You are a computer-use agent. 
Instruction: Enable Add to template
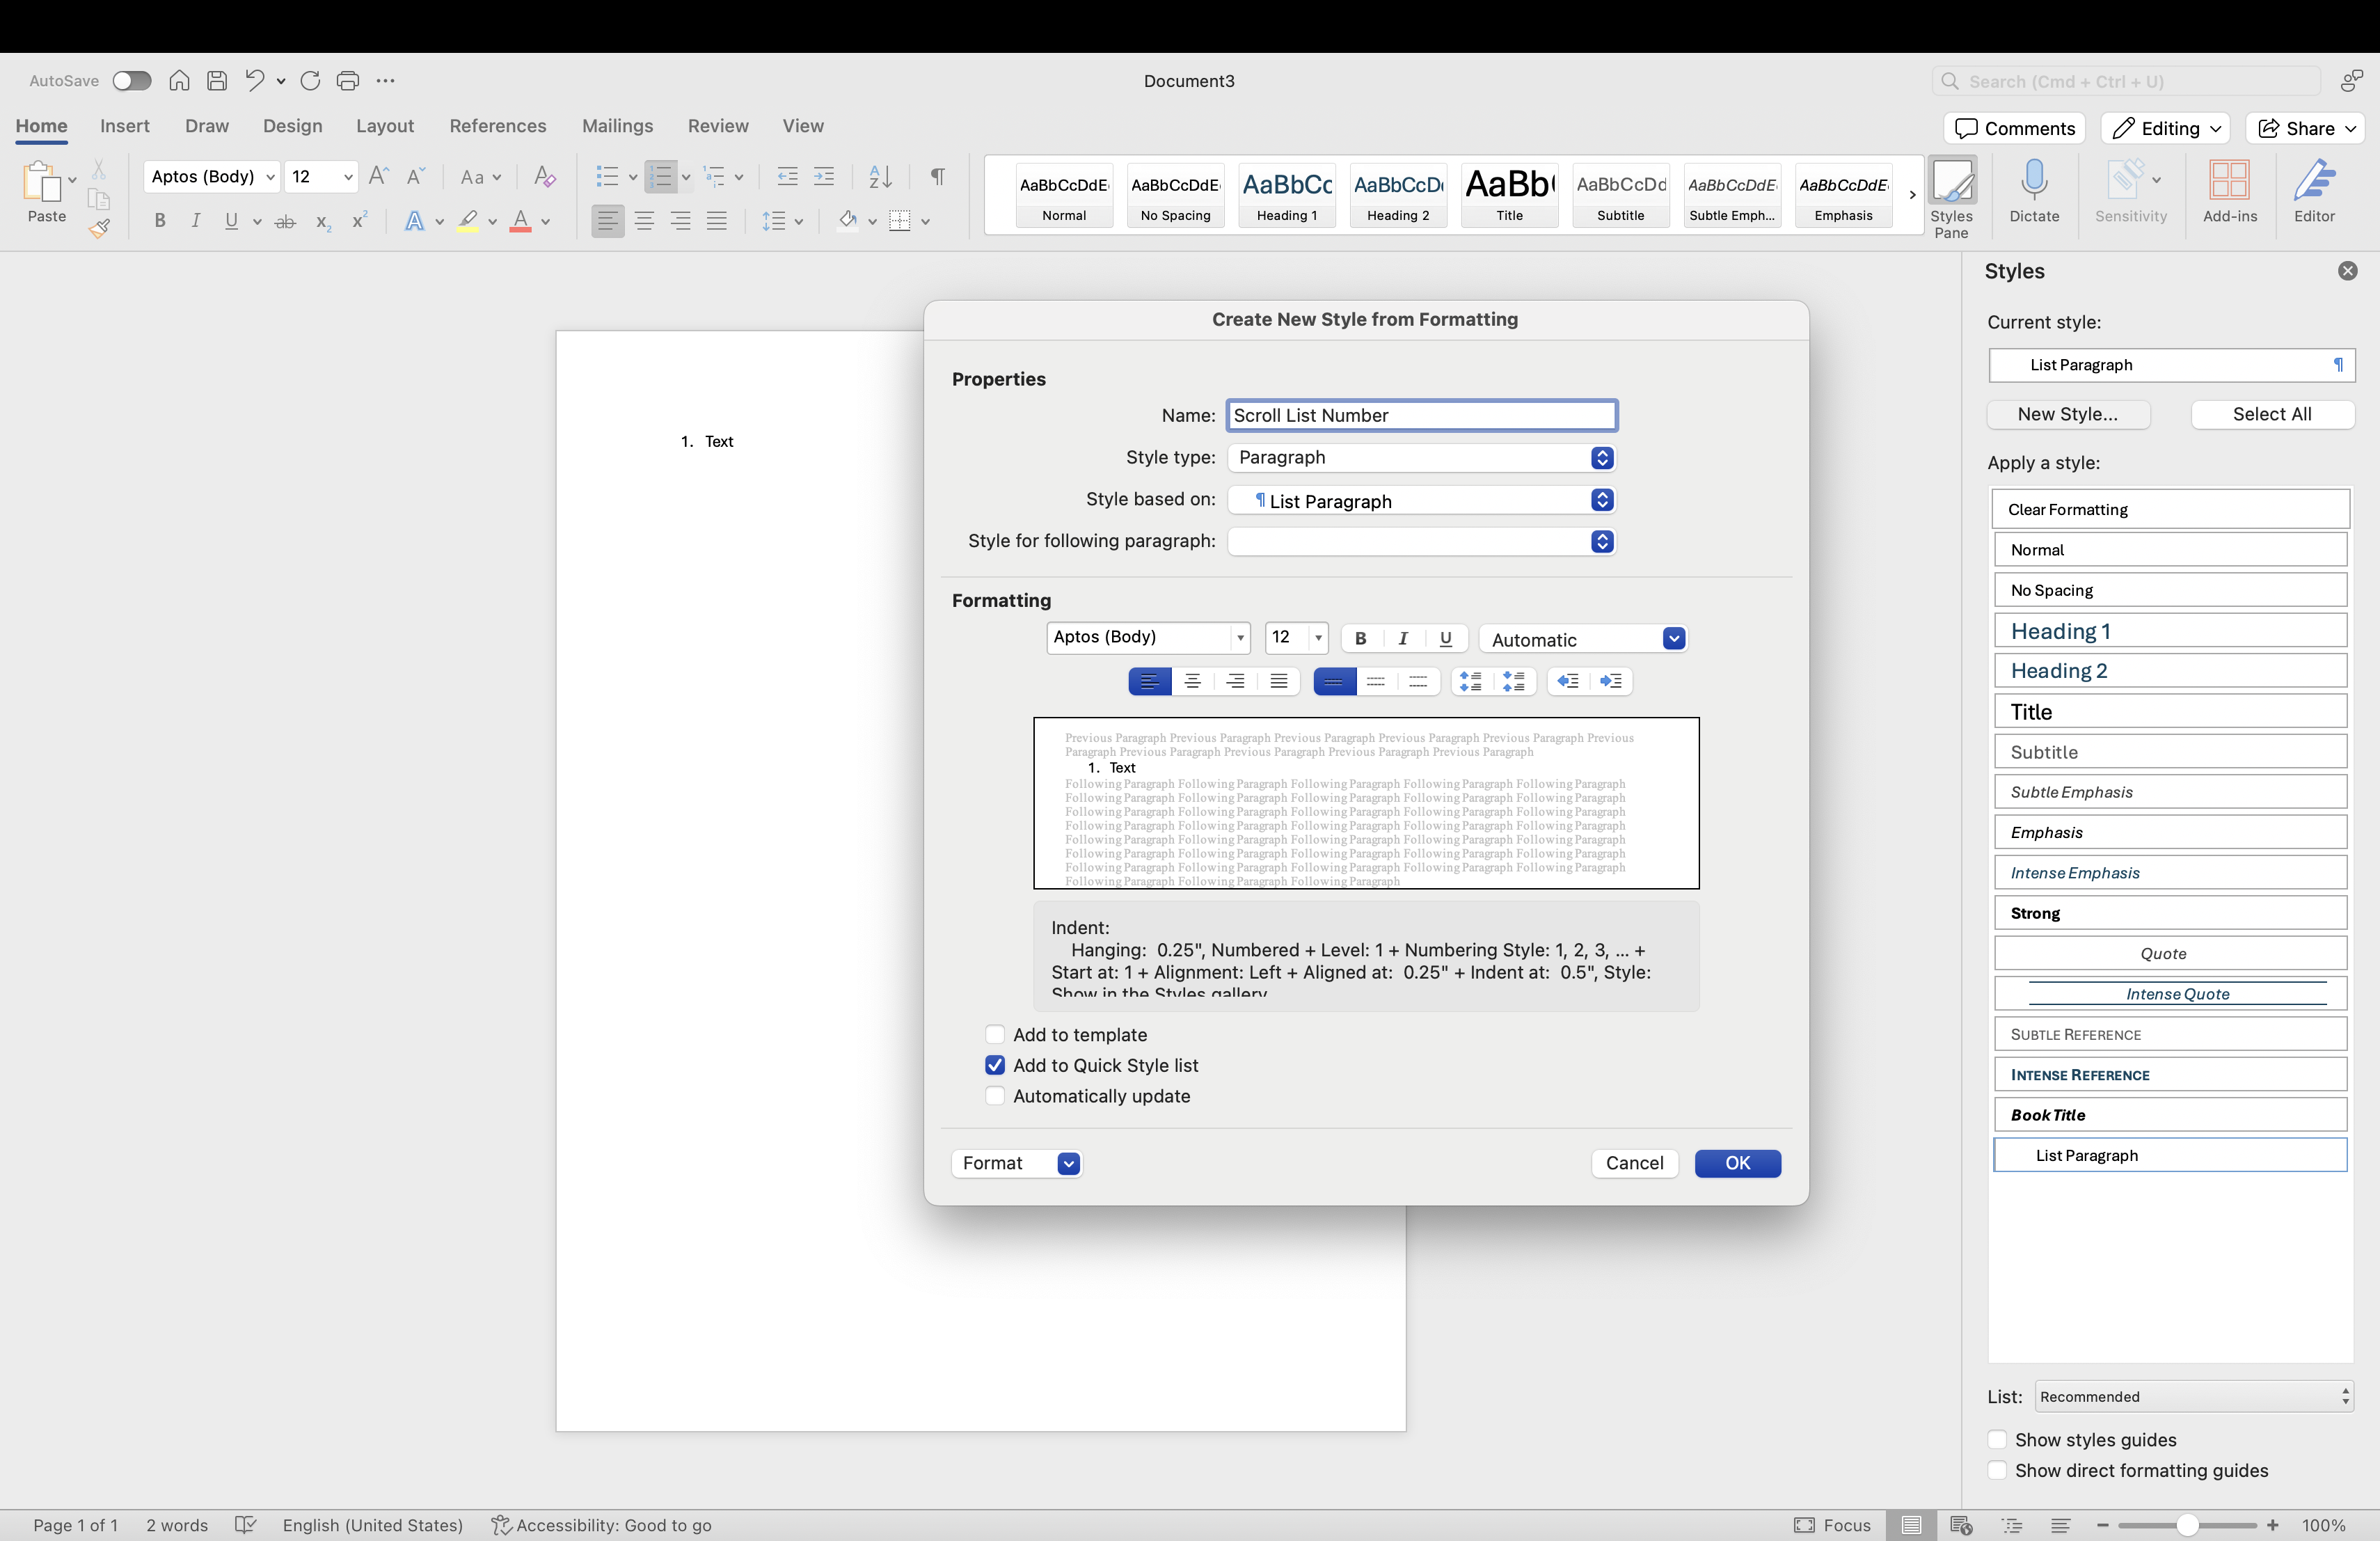(x=994, y=1034)
